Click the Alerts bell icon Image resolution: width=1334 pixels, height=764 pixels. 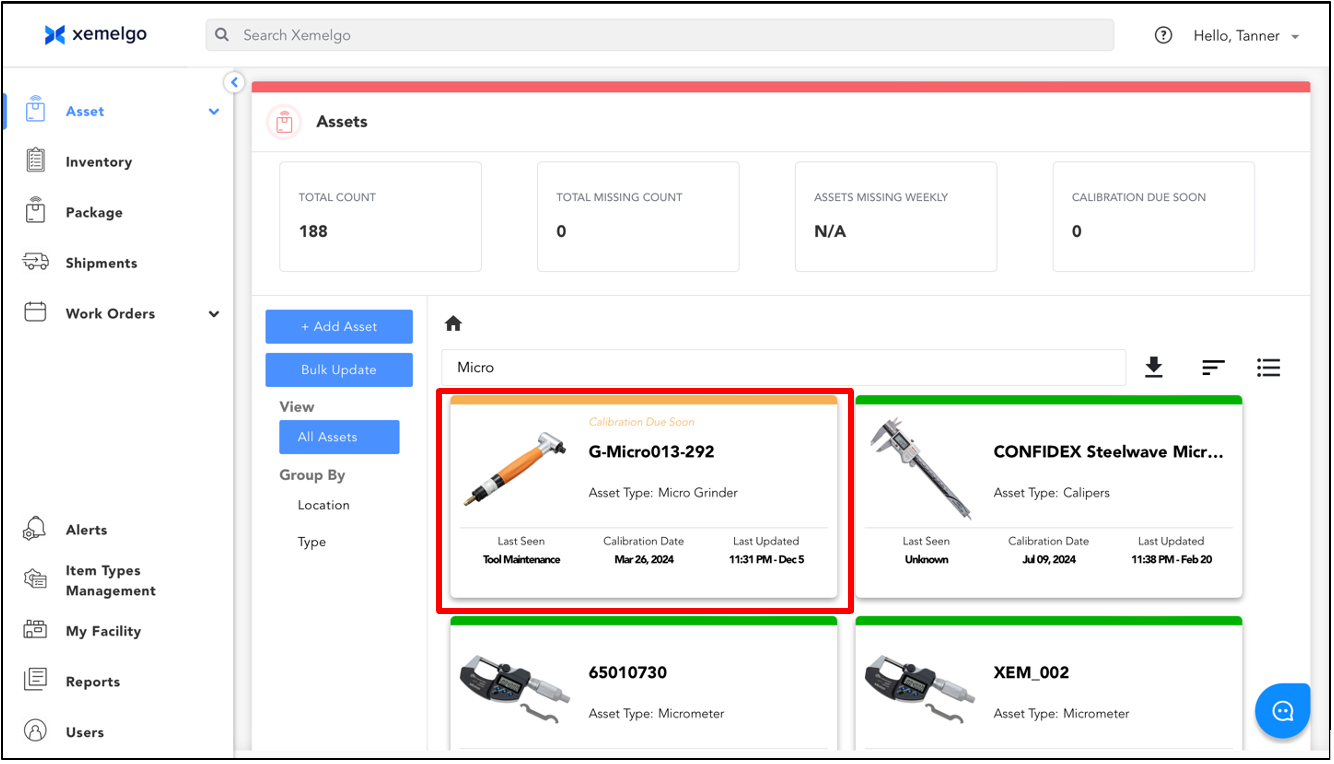(x=36, y=529)
